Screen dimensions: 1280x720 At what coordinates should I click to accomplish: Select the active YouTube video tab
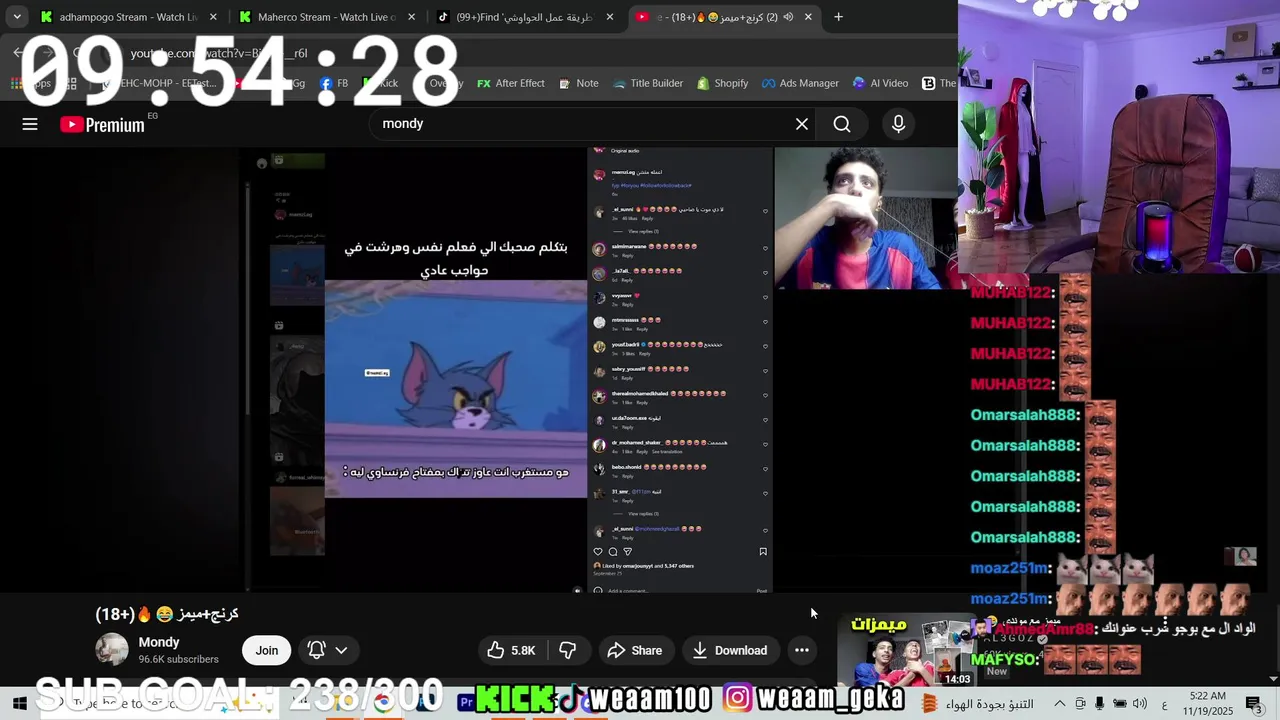click(723, 17)
